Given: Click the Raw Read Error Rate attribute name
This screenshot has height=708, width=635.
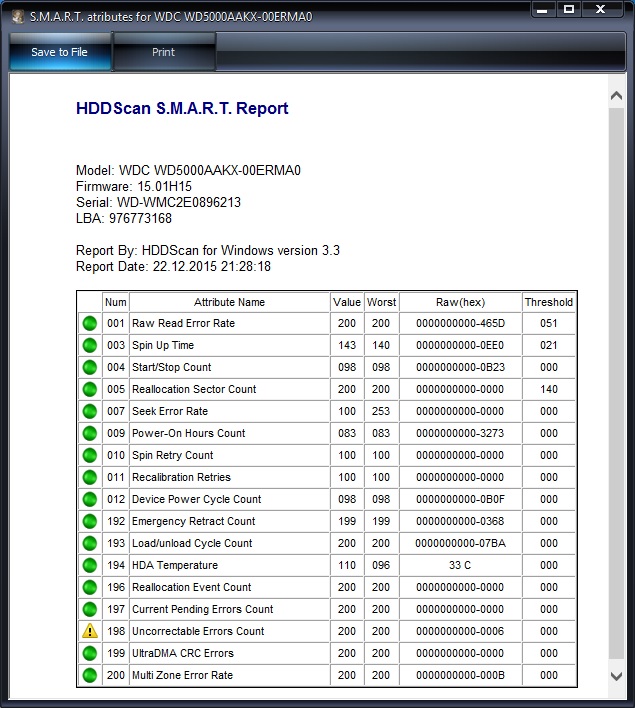Looking at the screenshot, I should point(183,323).
